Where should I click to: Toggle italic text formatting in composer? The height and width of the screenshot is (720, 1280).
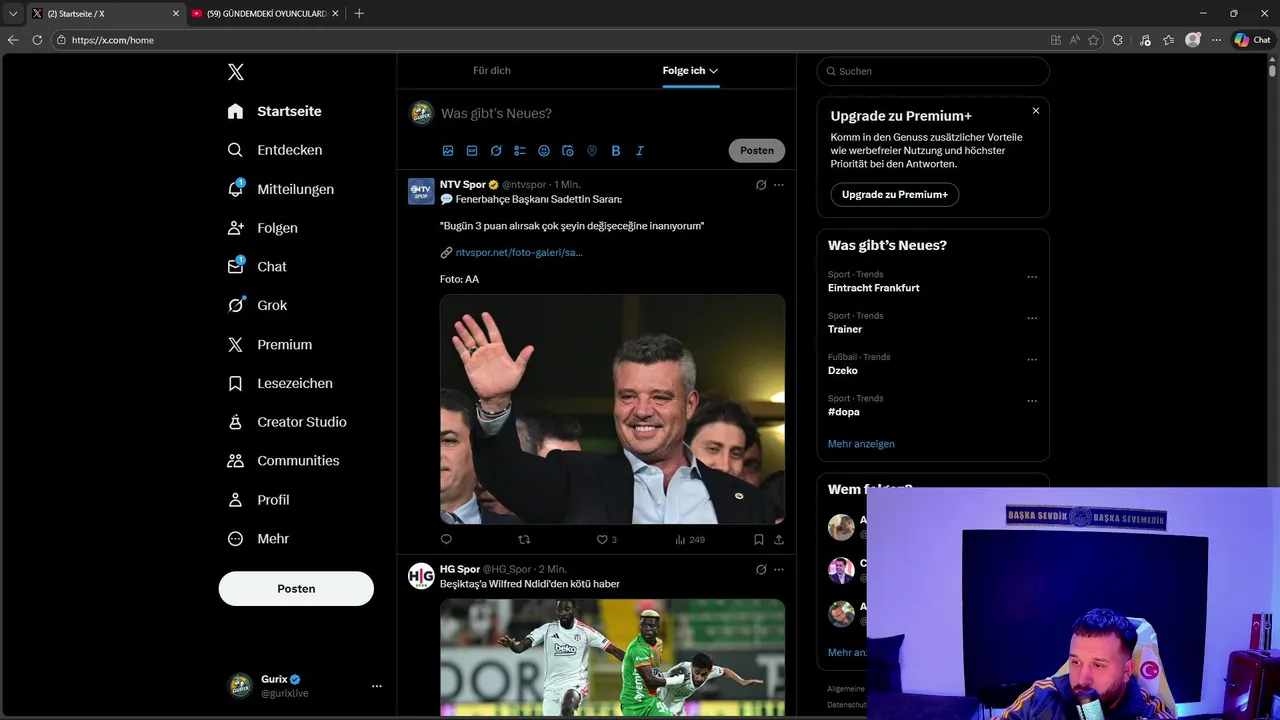coord(640,151)
